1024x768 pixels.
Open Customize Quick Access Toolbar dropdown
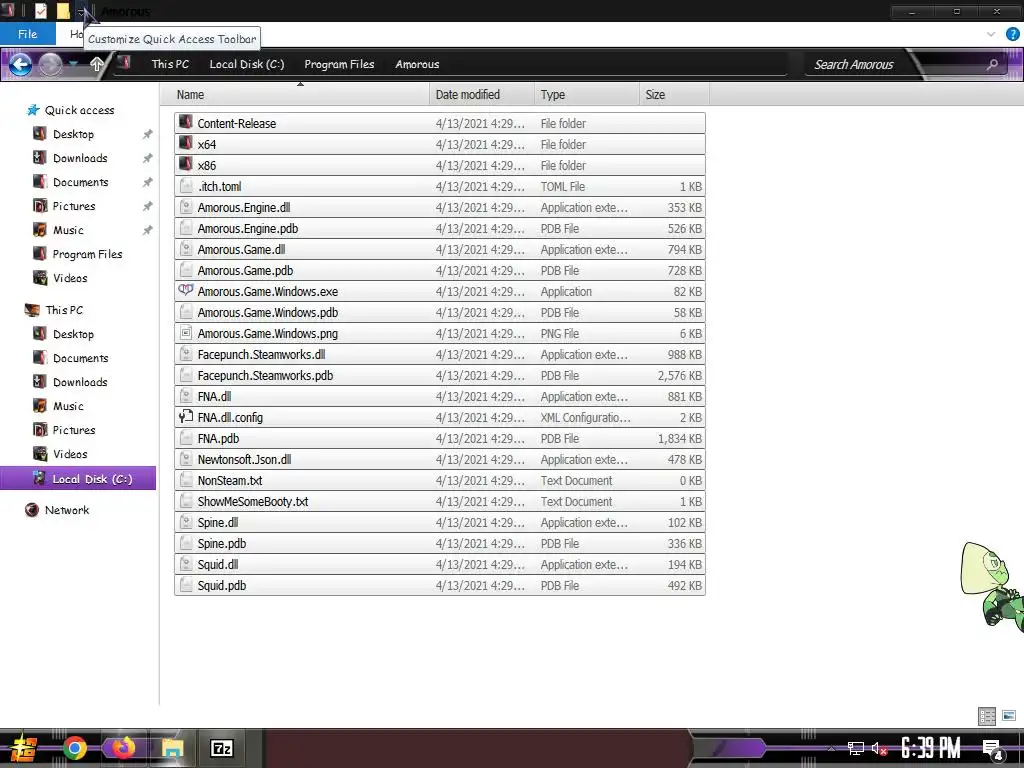click(80, 11)
